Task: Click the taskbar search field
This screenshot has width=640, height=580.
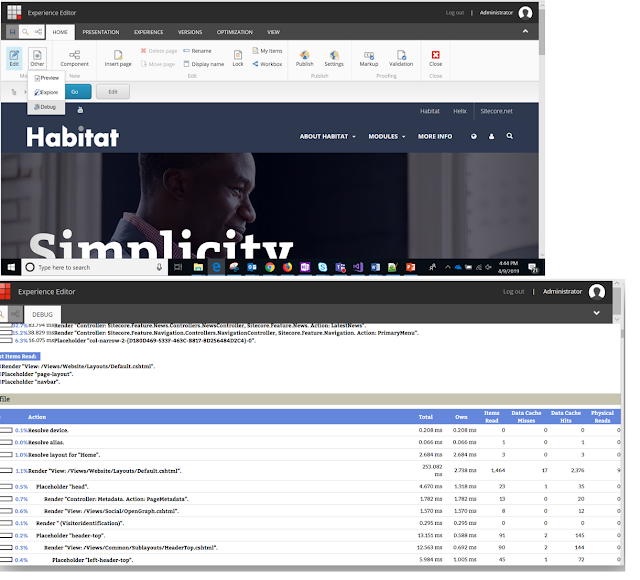Action: [94, 267]
